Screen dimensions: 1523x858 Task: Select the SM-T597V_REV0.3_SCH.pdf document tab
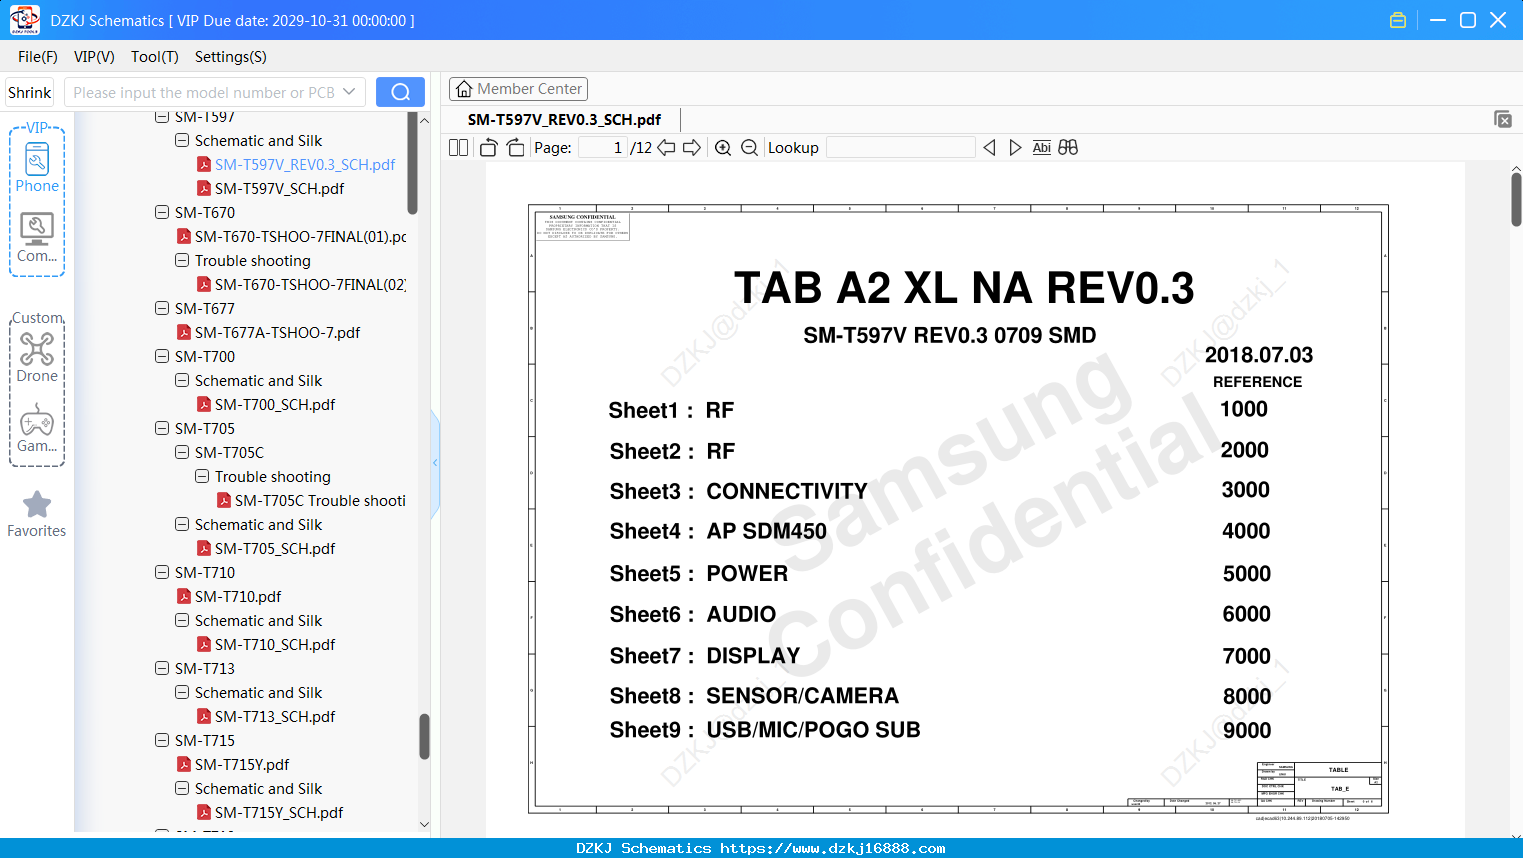(x=564, y=119)
